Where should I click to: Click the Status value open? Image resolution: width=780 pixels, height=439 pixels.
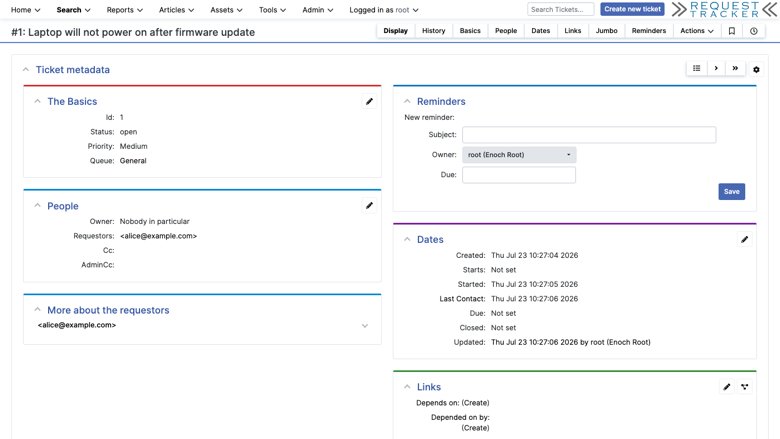[128, 132]
